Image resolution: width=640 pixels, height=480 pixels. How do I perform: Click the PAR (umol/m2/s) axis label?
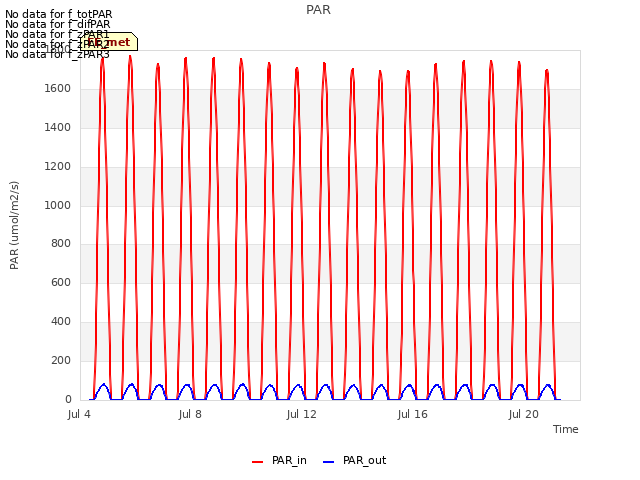[14, 225]
